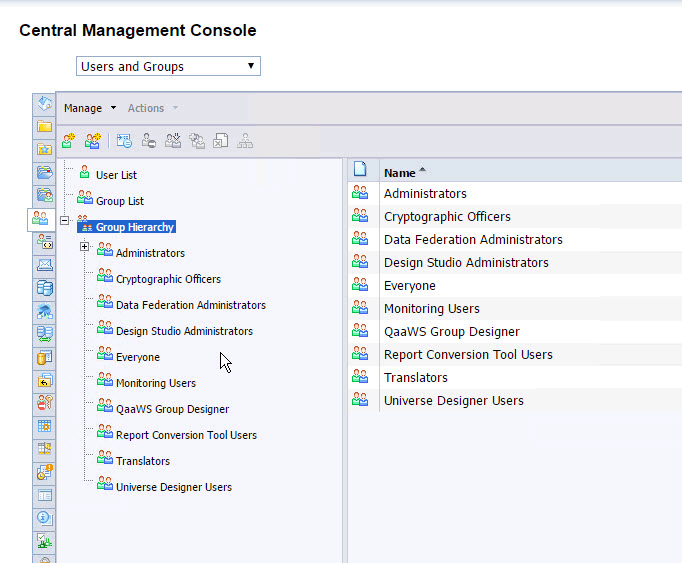Select Everyone in the tree

coord(137,357)
